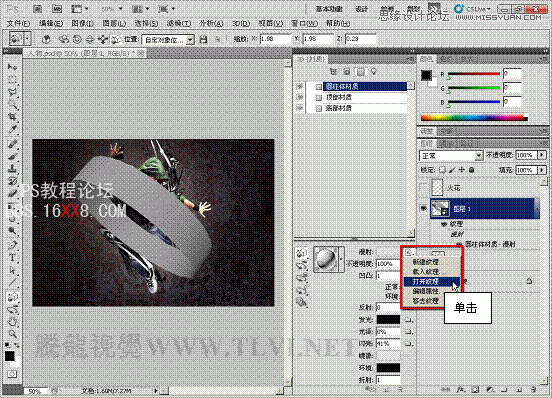Click the 环境 black color swatch
Viewport: 552px width, 398px height.
388,368
